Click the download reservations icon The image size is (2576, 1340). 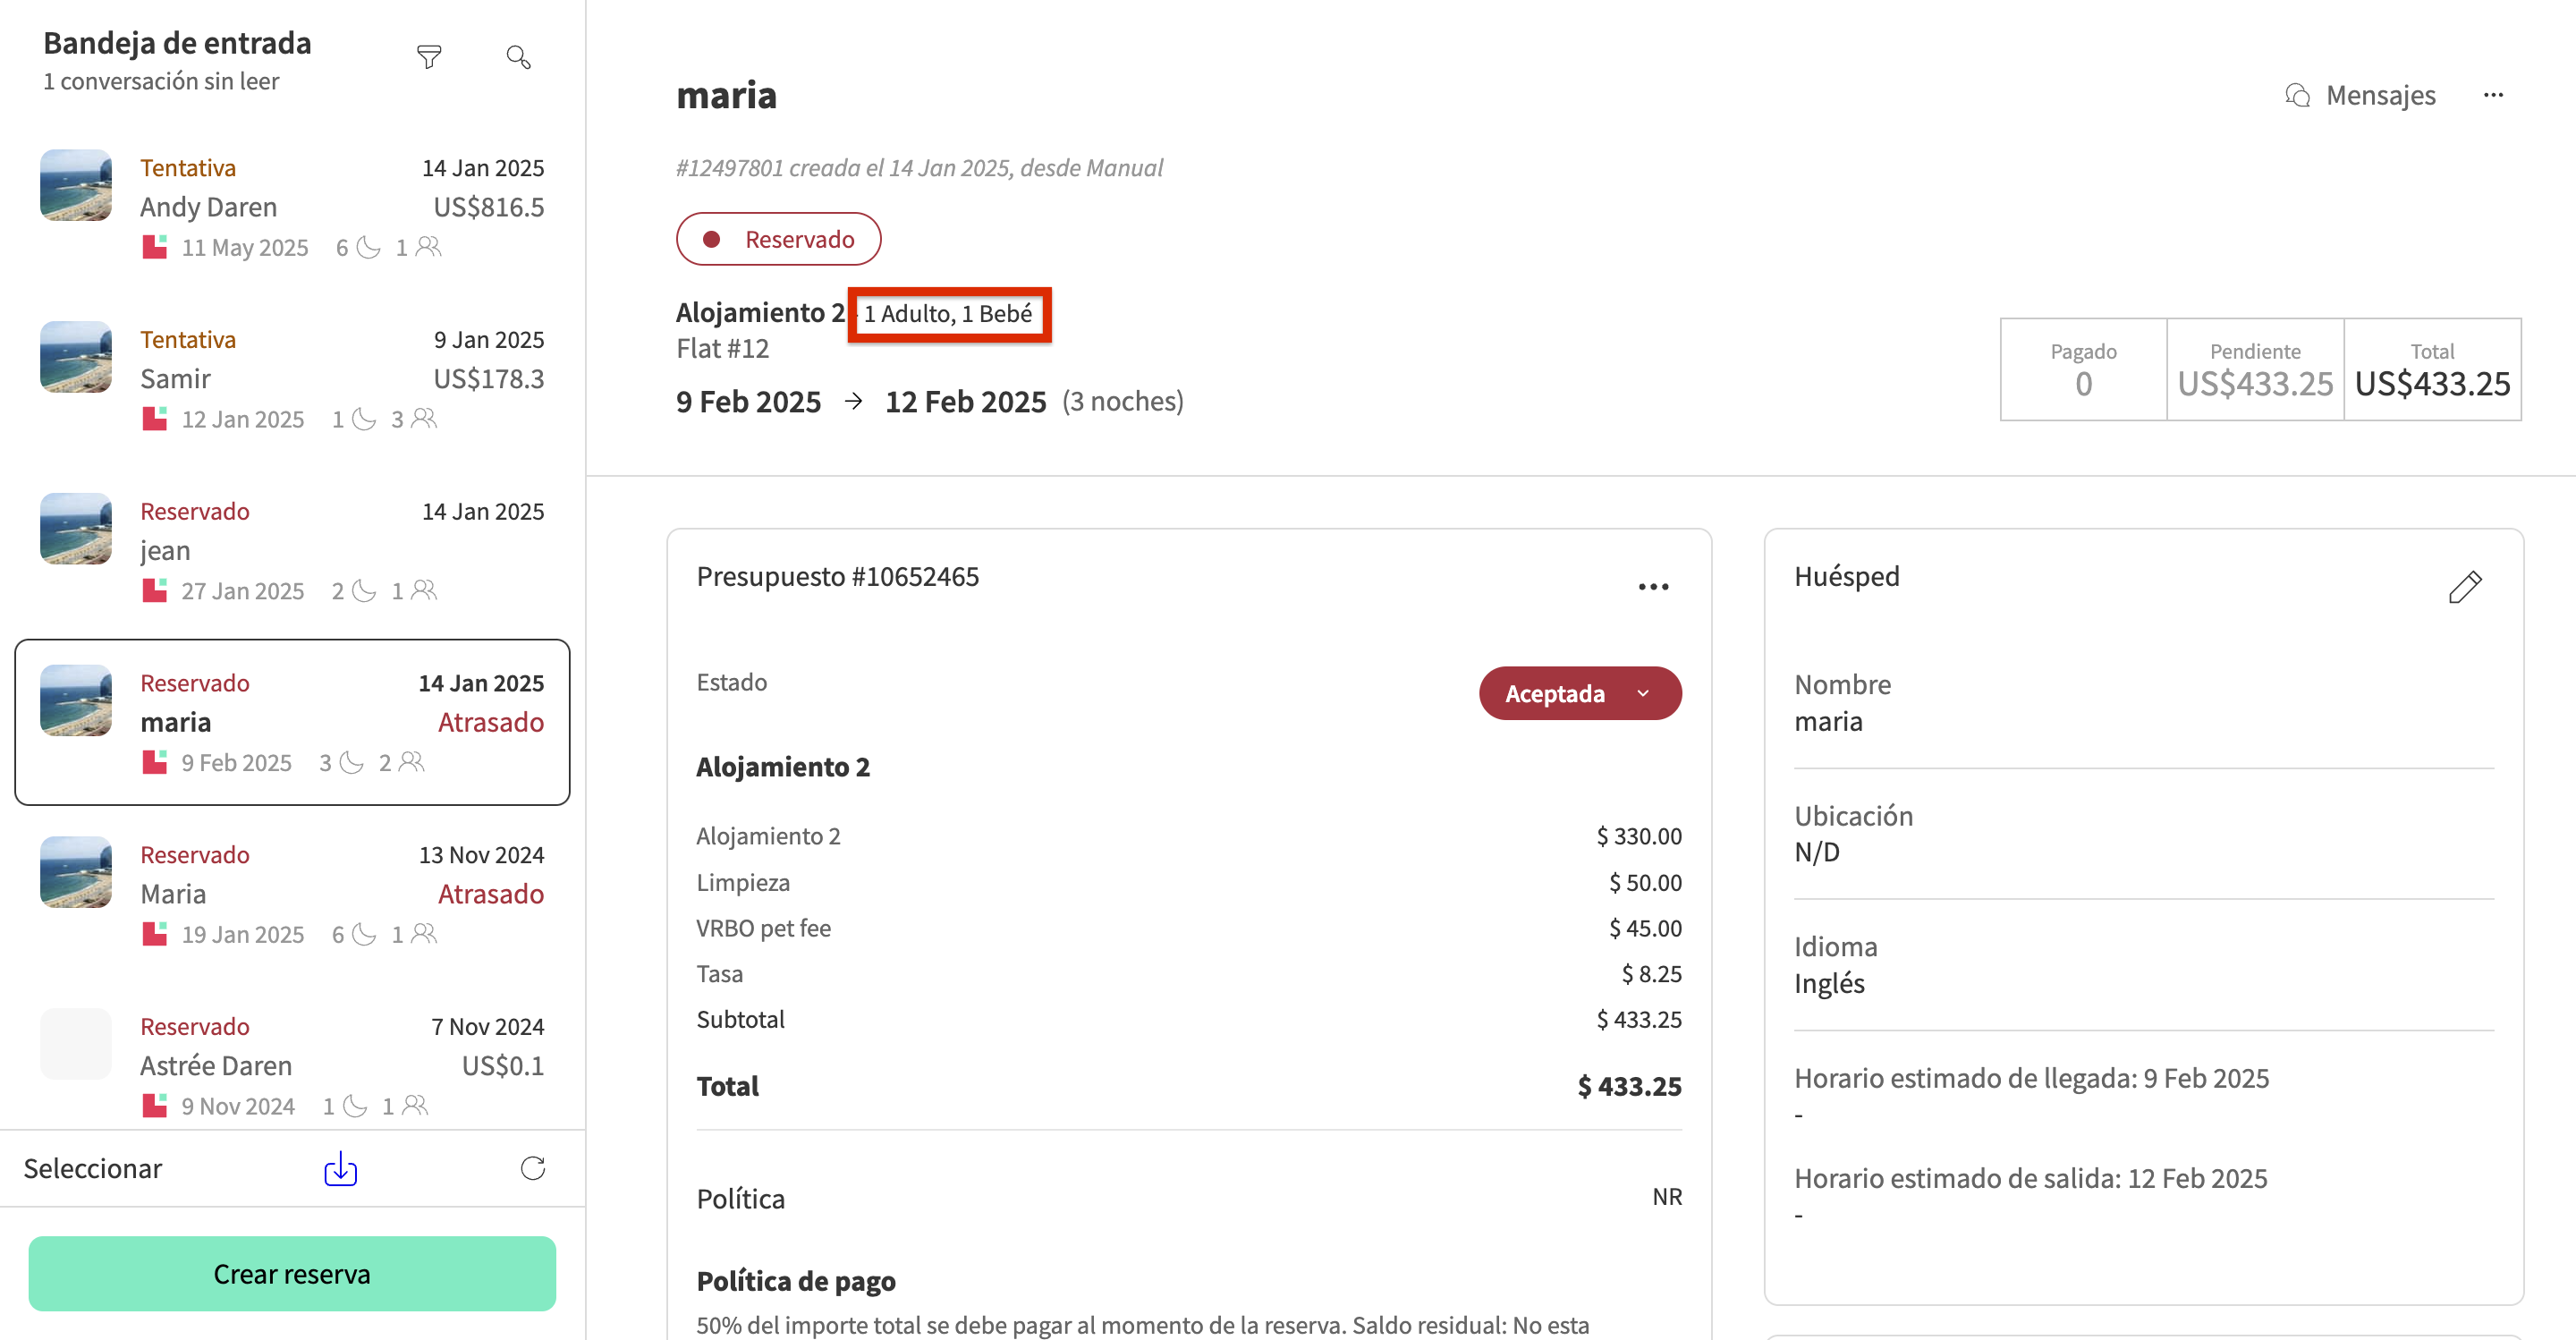(x=340, y=1168)
